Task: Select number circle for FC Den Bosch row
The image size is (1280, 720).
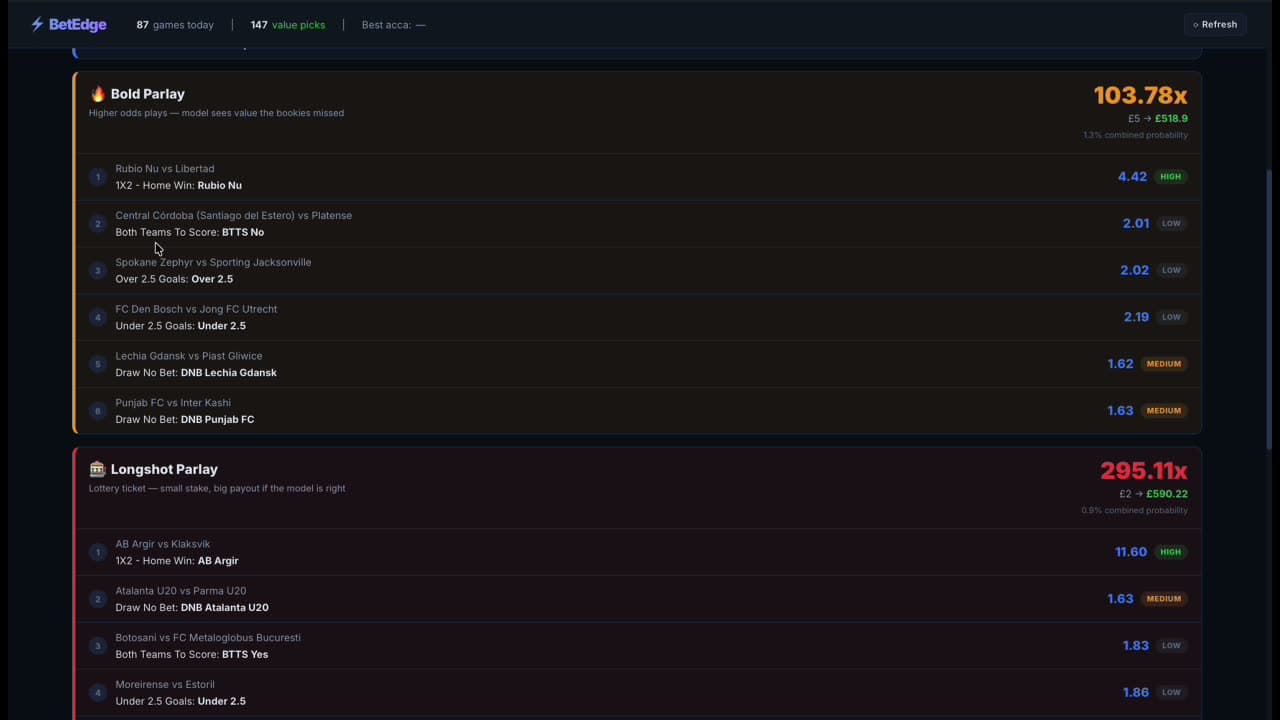Action: coord(98,317)
